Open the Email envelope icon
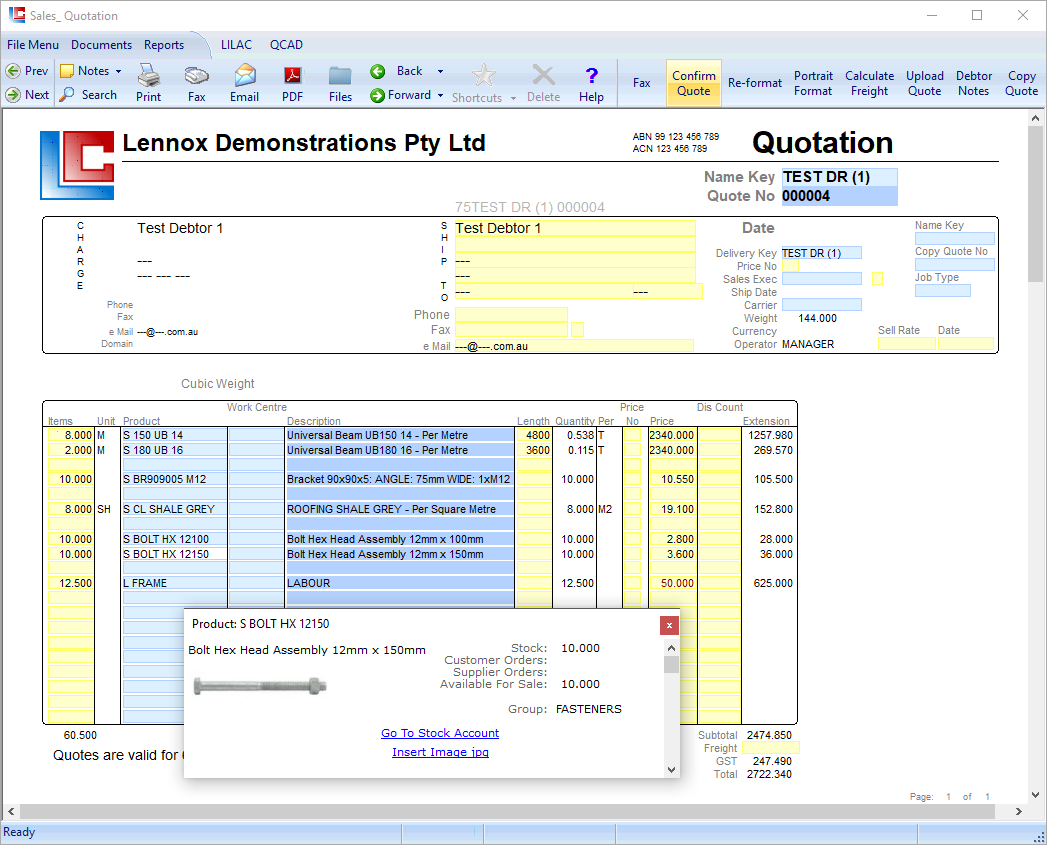 pos(244,82)
